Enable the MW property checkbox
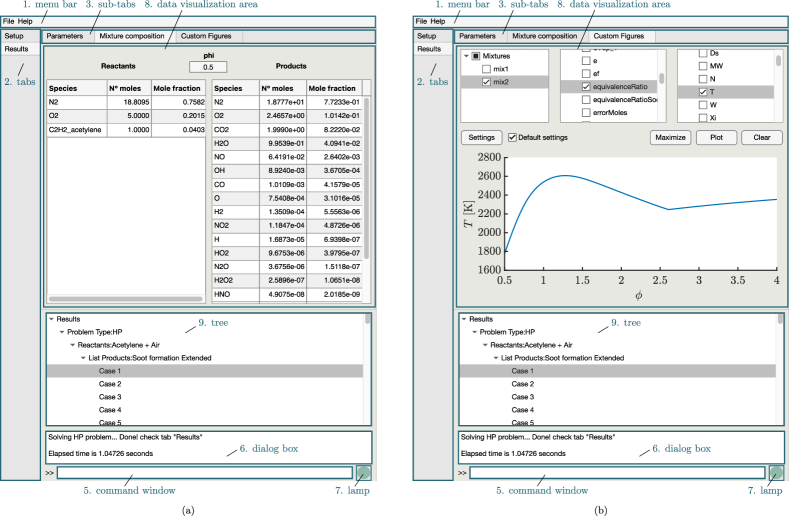The width and height of the screenshot is (789, 516). (x=701, y=65)
